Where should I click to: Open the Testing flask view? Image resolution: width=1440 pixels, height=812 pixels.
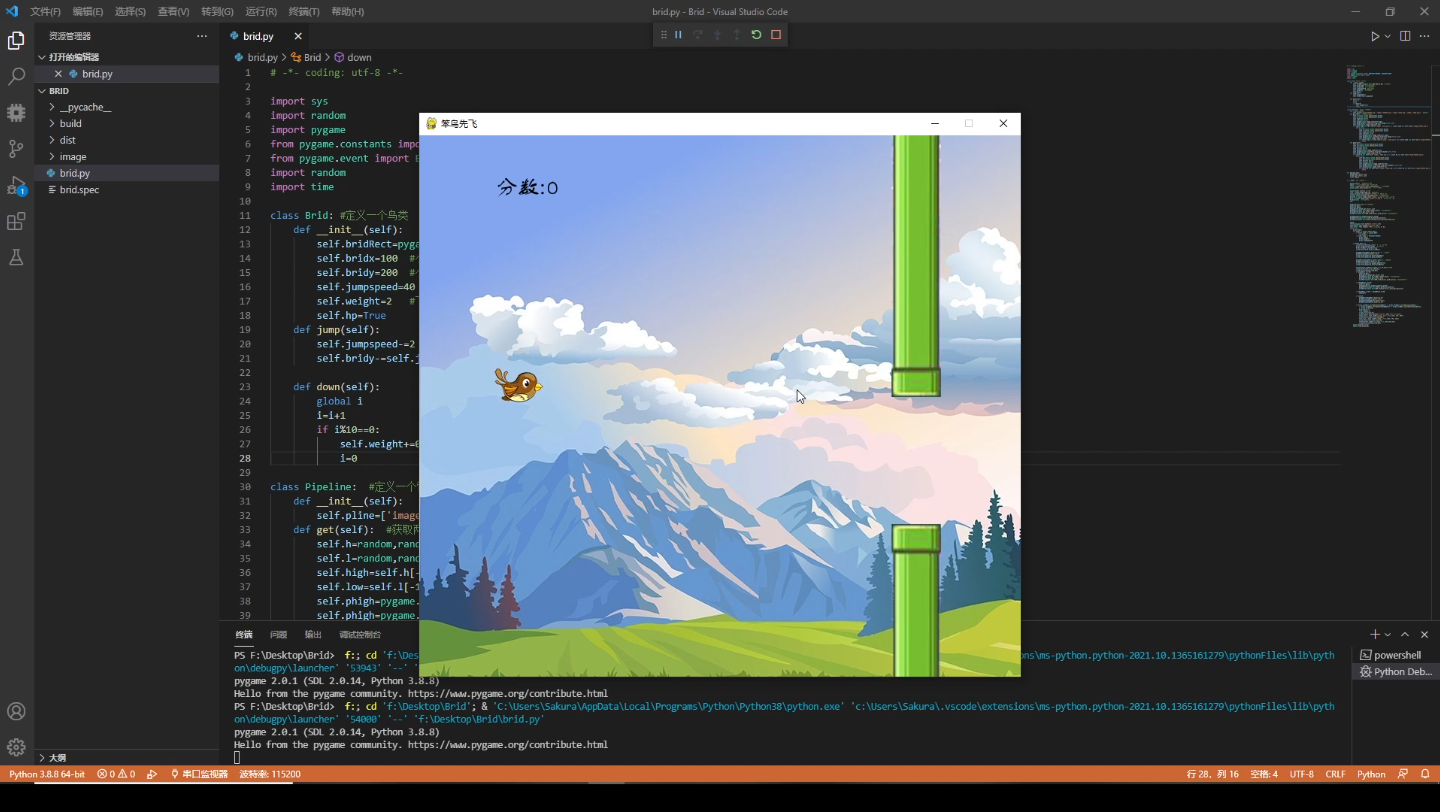point(16,257)
